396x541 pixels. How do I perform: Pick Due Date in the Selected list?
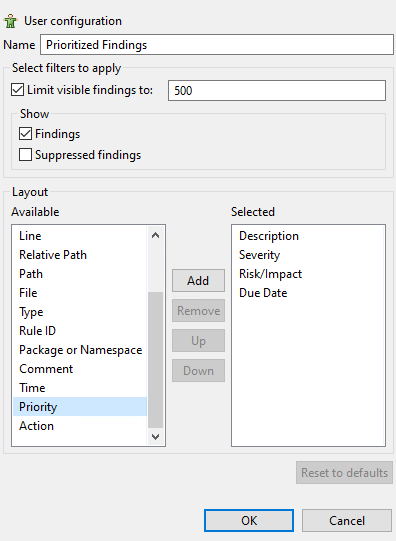point(308,293)
